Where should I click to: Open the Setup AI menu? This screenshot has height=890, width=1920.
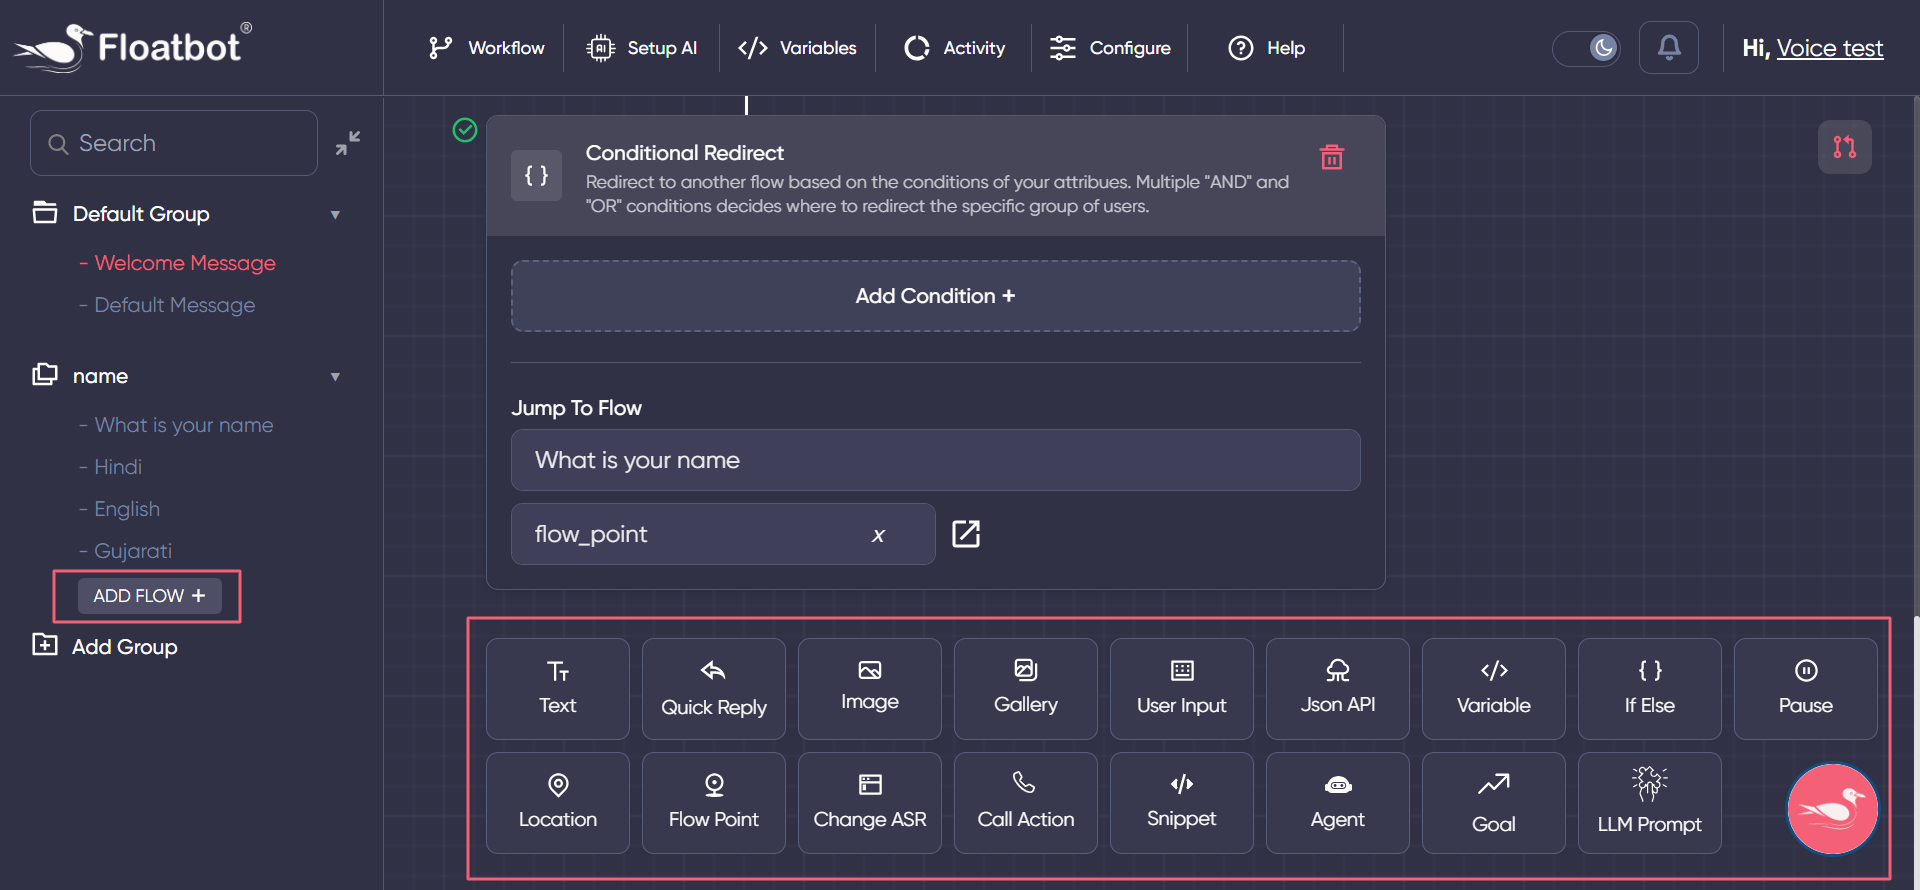[x=642, y=48]
